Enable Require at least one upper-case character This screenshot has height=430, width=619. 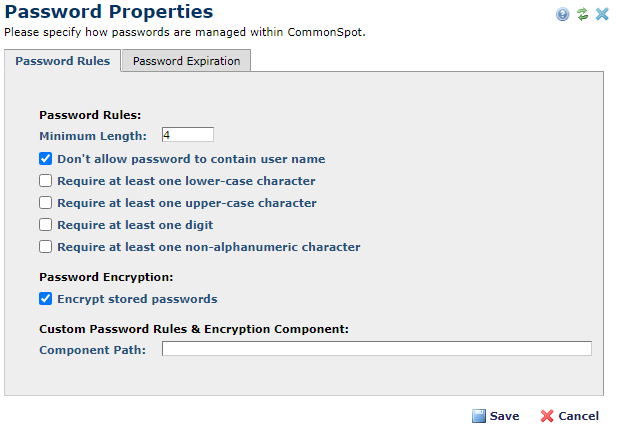tap(46, 203)
